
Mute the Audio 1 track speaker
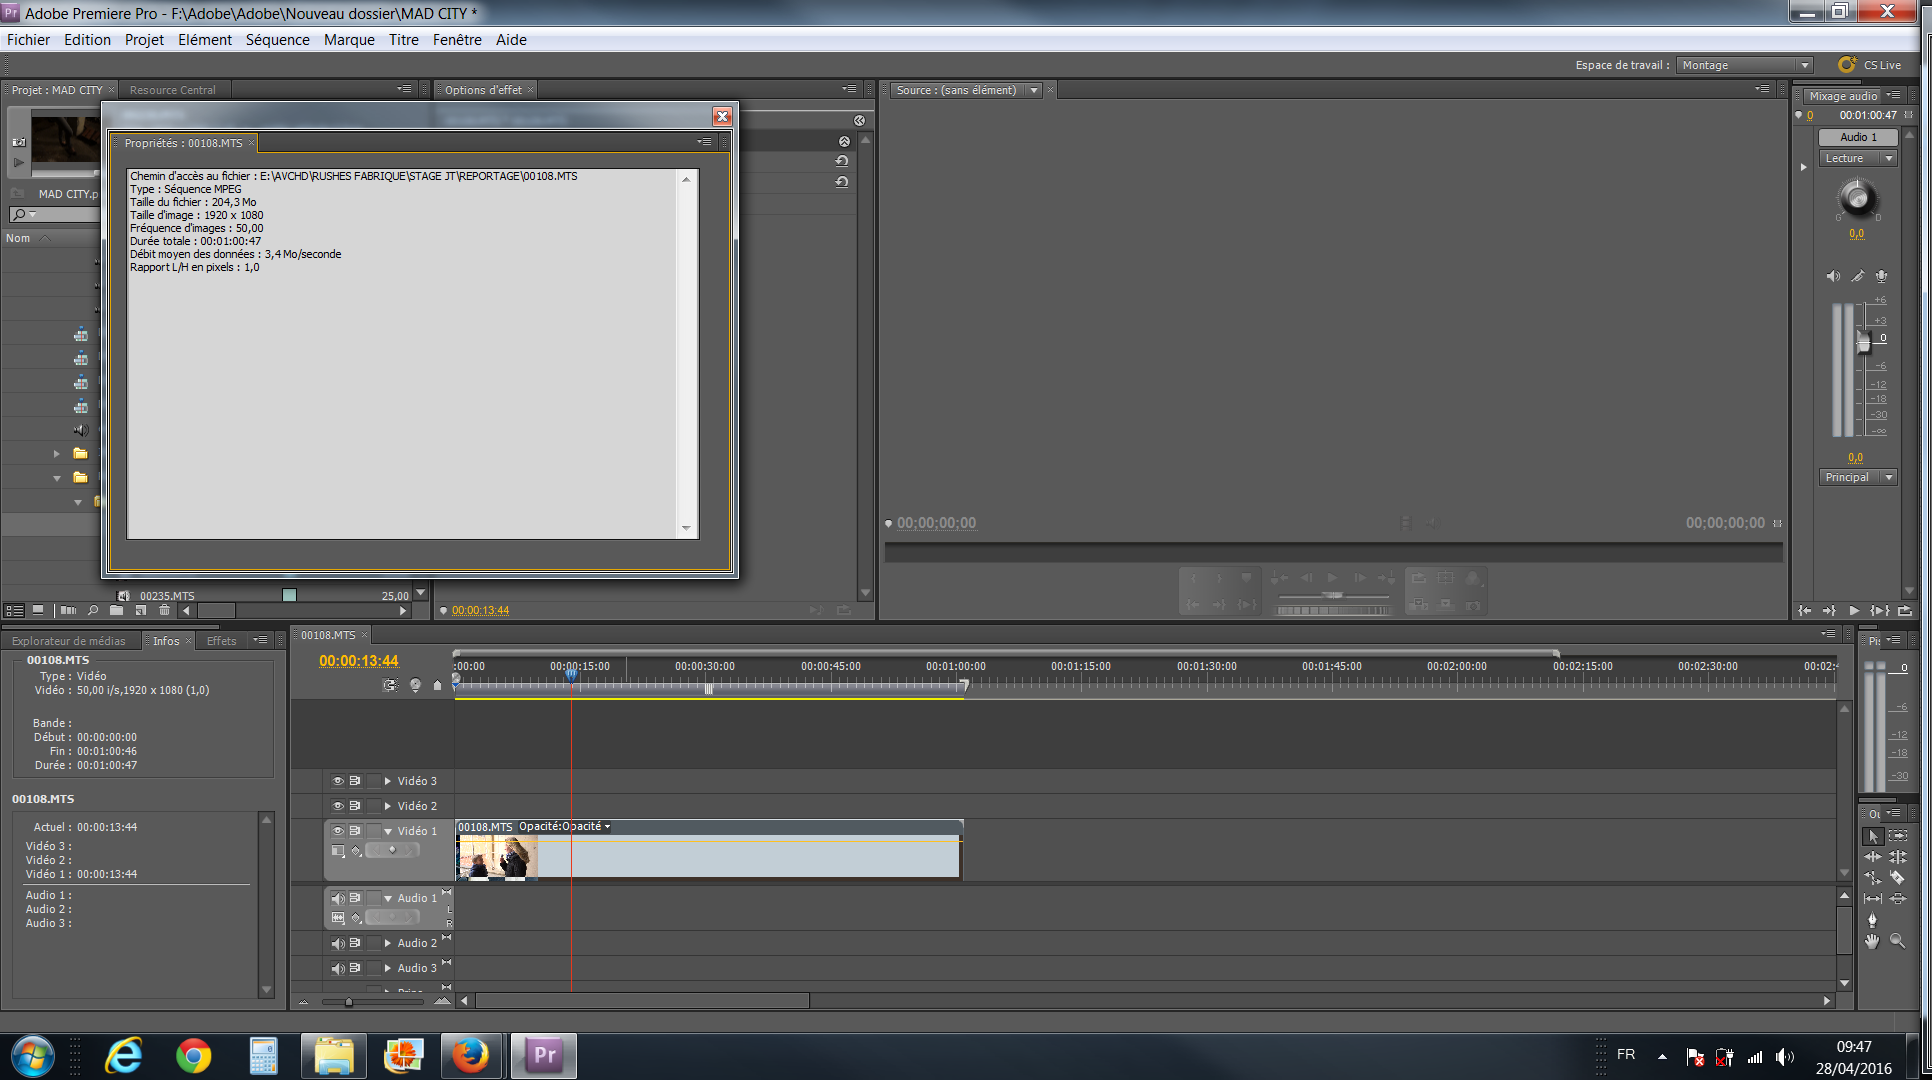(338, 898)
